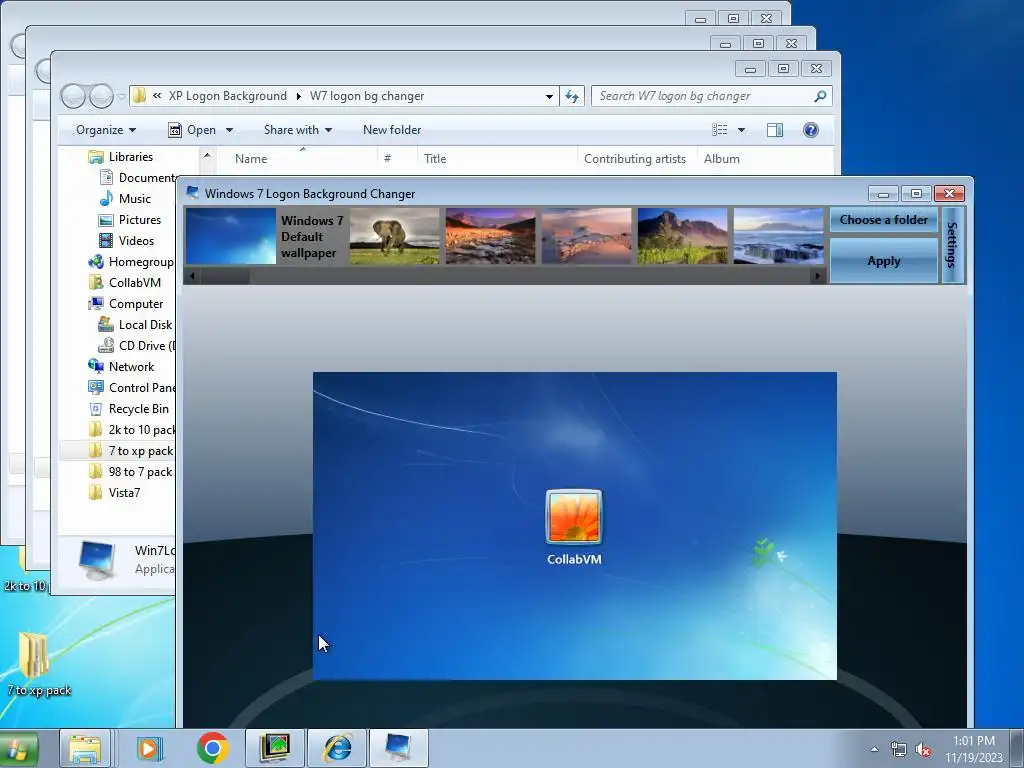Select the Vista7 folder in the navigation pane
The height and width of the screenshot is (768, 1024).
pyautogui.click(x=124, y=492)
